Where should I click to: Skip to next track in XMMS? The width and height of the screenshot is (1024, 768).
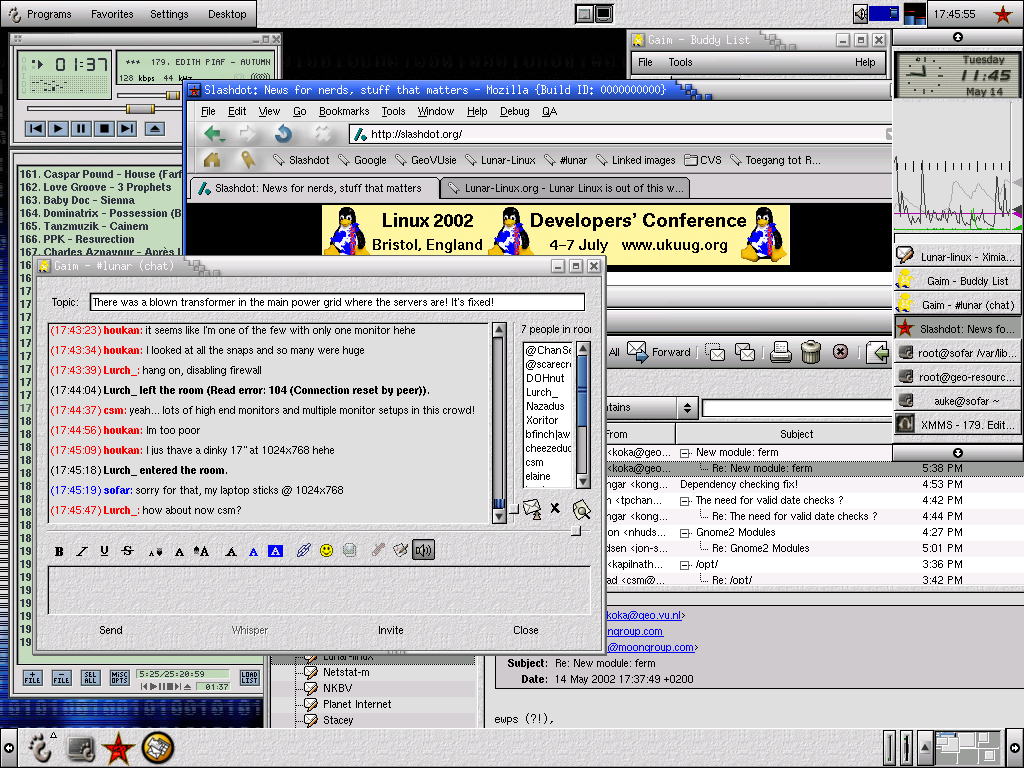point(127,128)
